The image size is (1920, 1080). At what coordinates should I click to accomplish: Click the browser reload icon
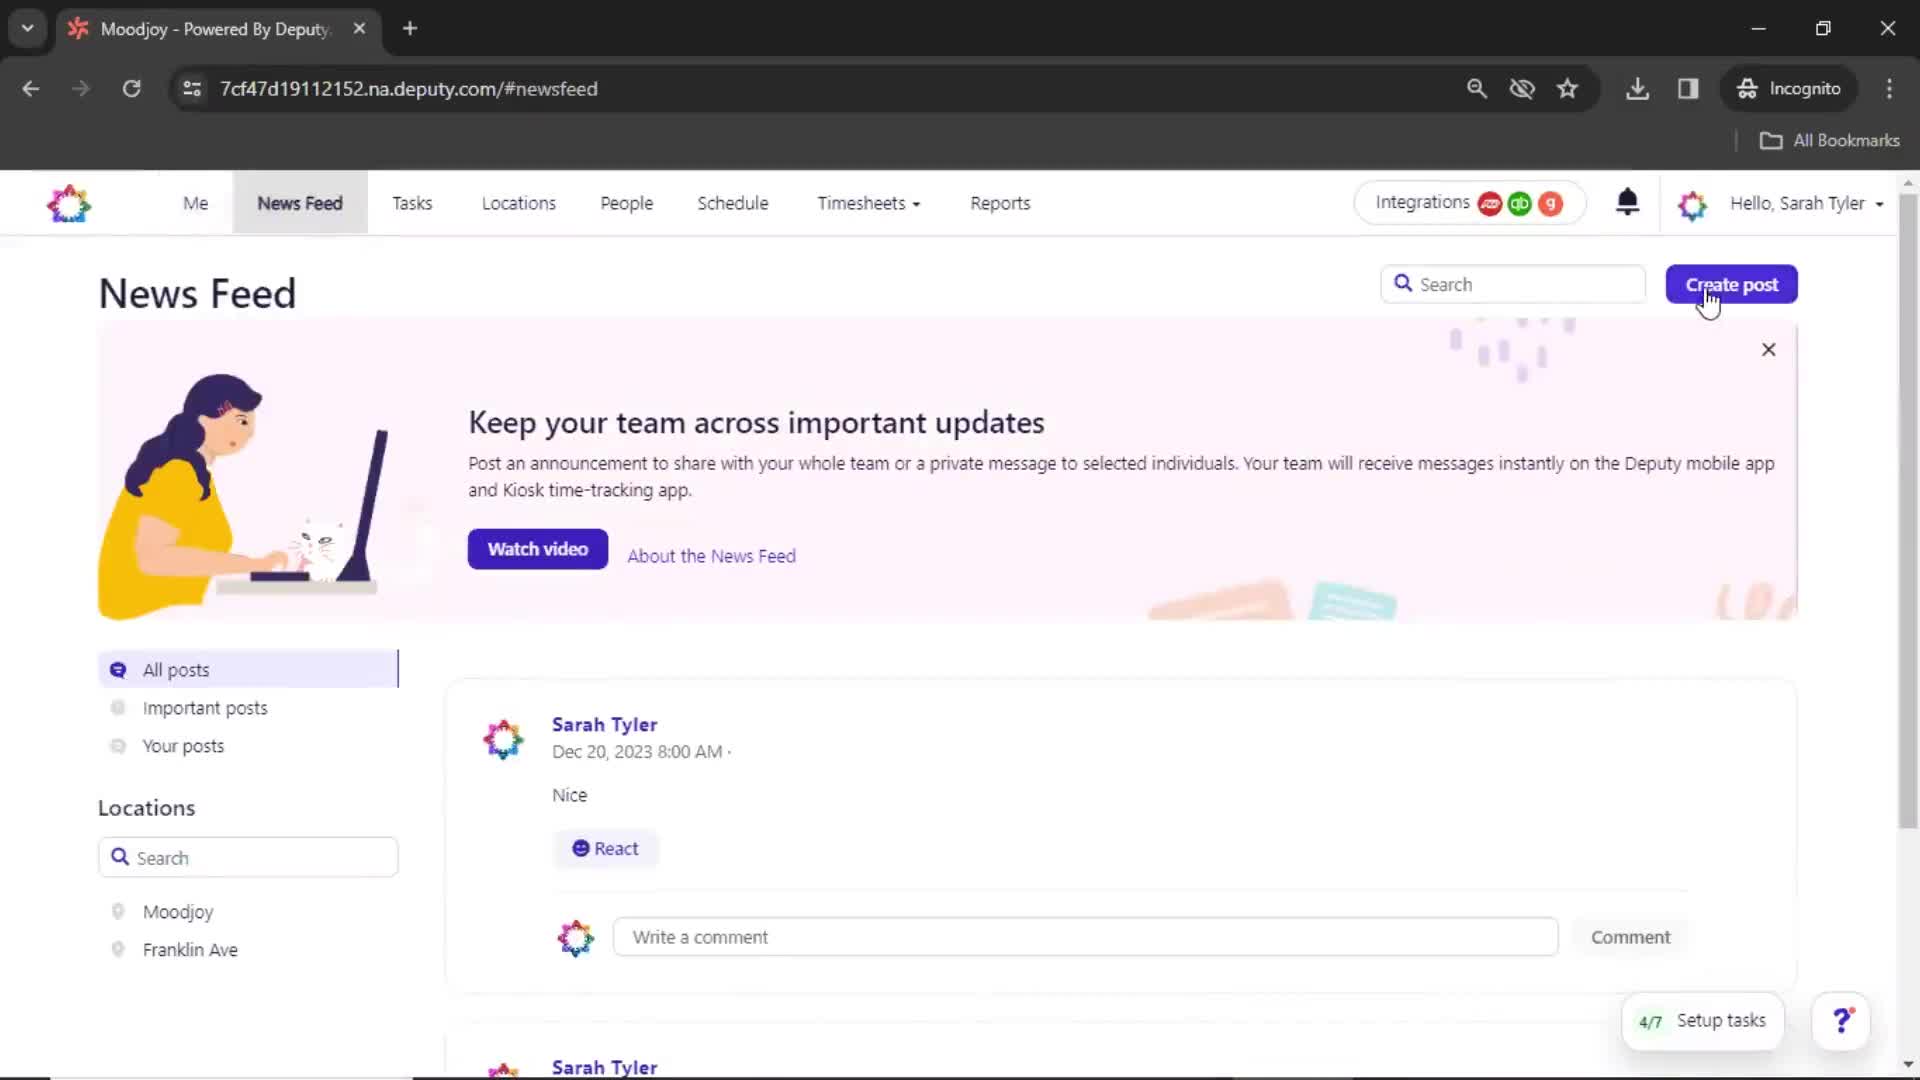[131, 89]
